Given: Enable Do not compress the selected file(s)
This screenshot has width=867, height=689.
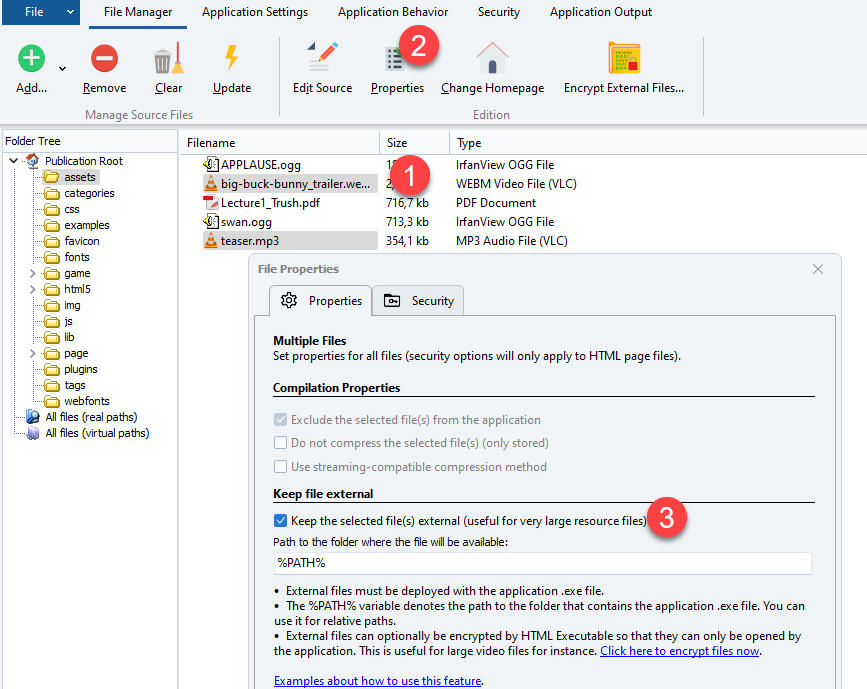Looking at the screenshot, I should click(x=280, y=443).
